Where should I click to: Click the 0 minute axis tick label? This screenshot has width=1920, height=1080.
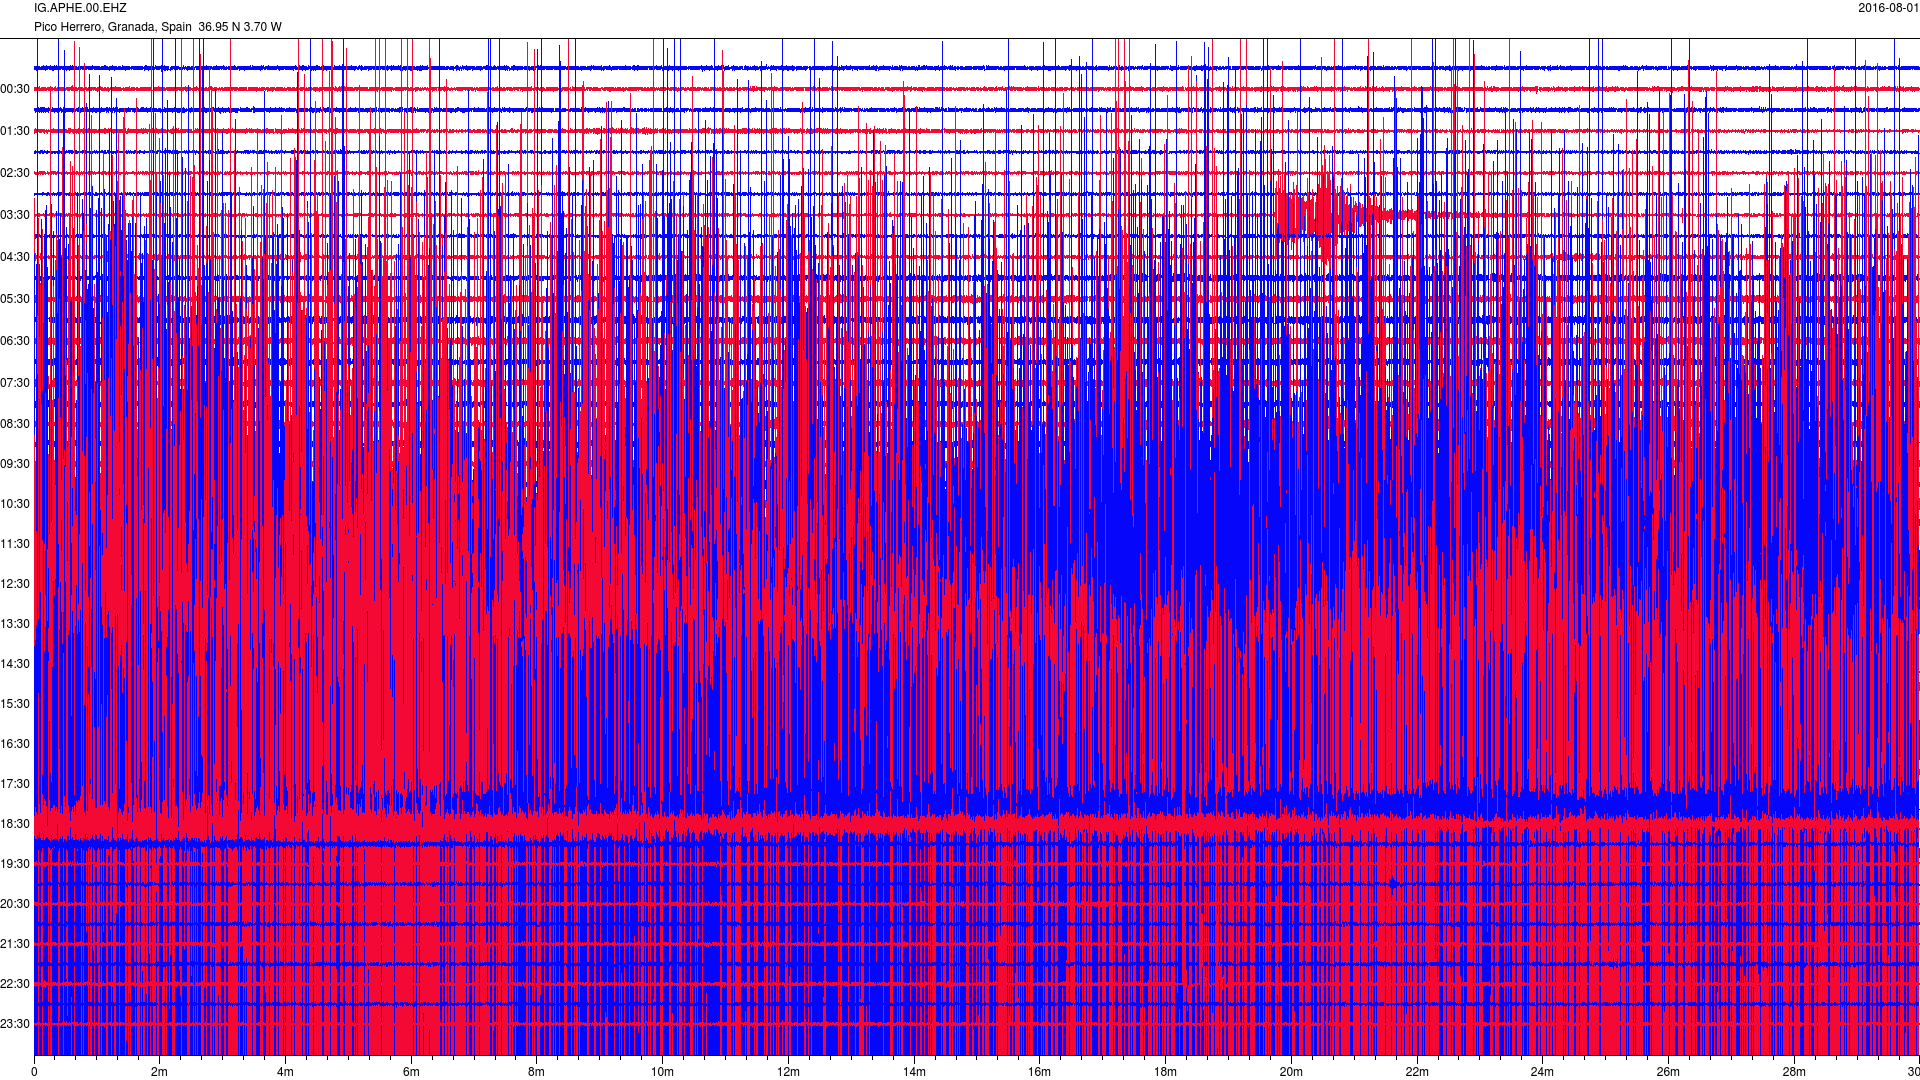(x=34, y=1072)
